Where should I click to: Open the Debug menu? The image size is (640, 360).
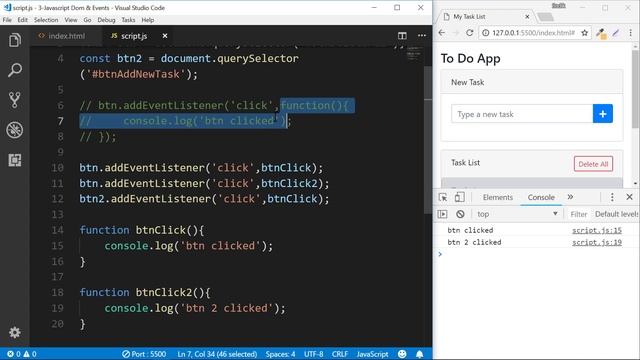click(x=106, y=20)
